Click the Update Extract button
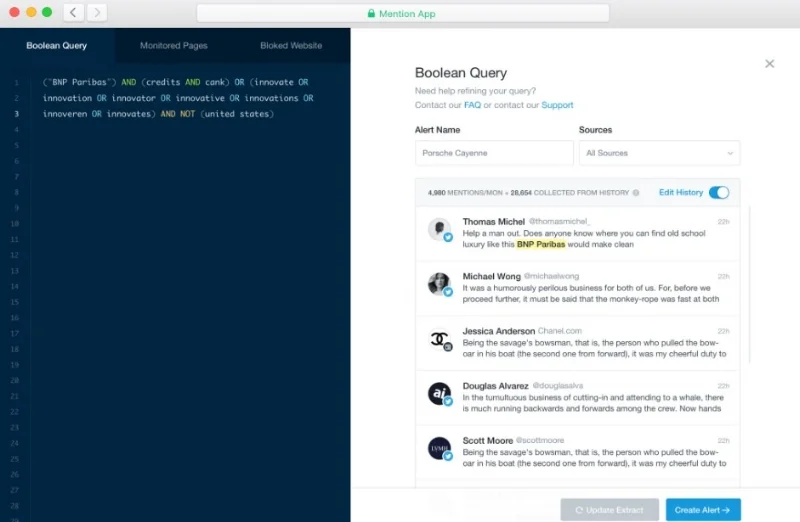Screen dimensions: 800x522 click(610, 510)
